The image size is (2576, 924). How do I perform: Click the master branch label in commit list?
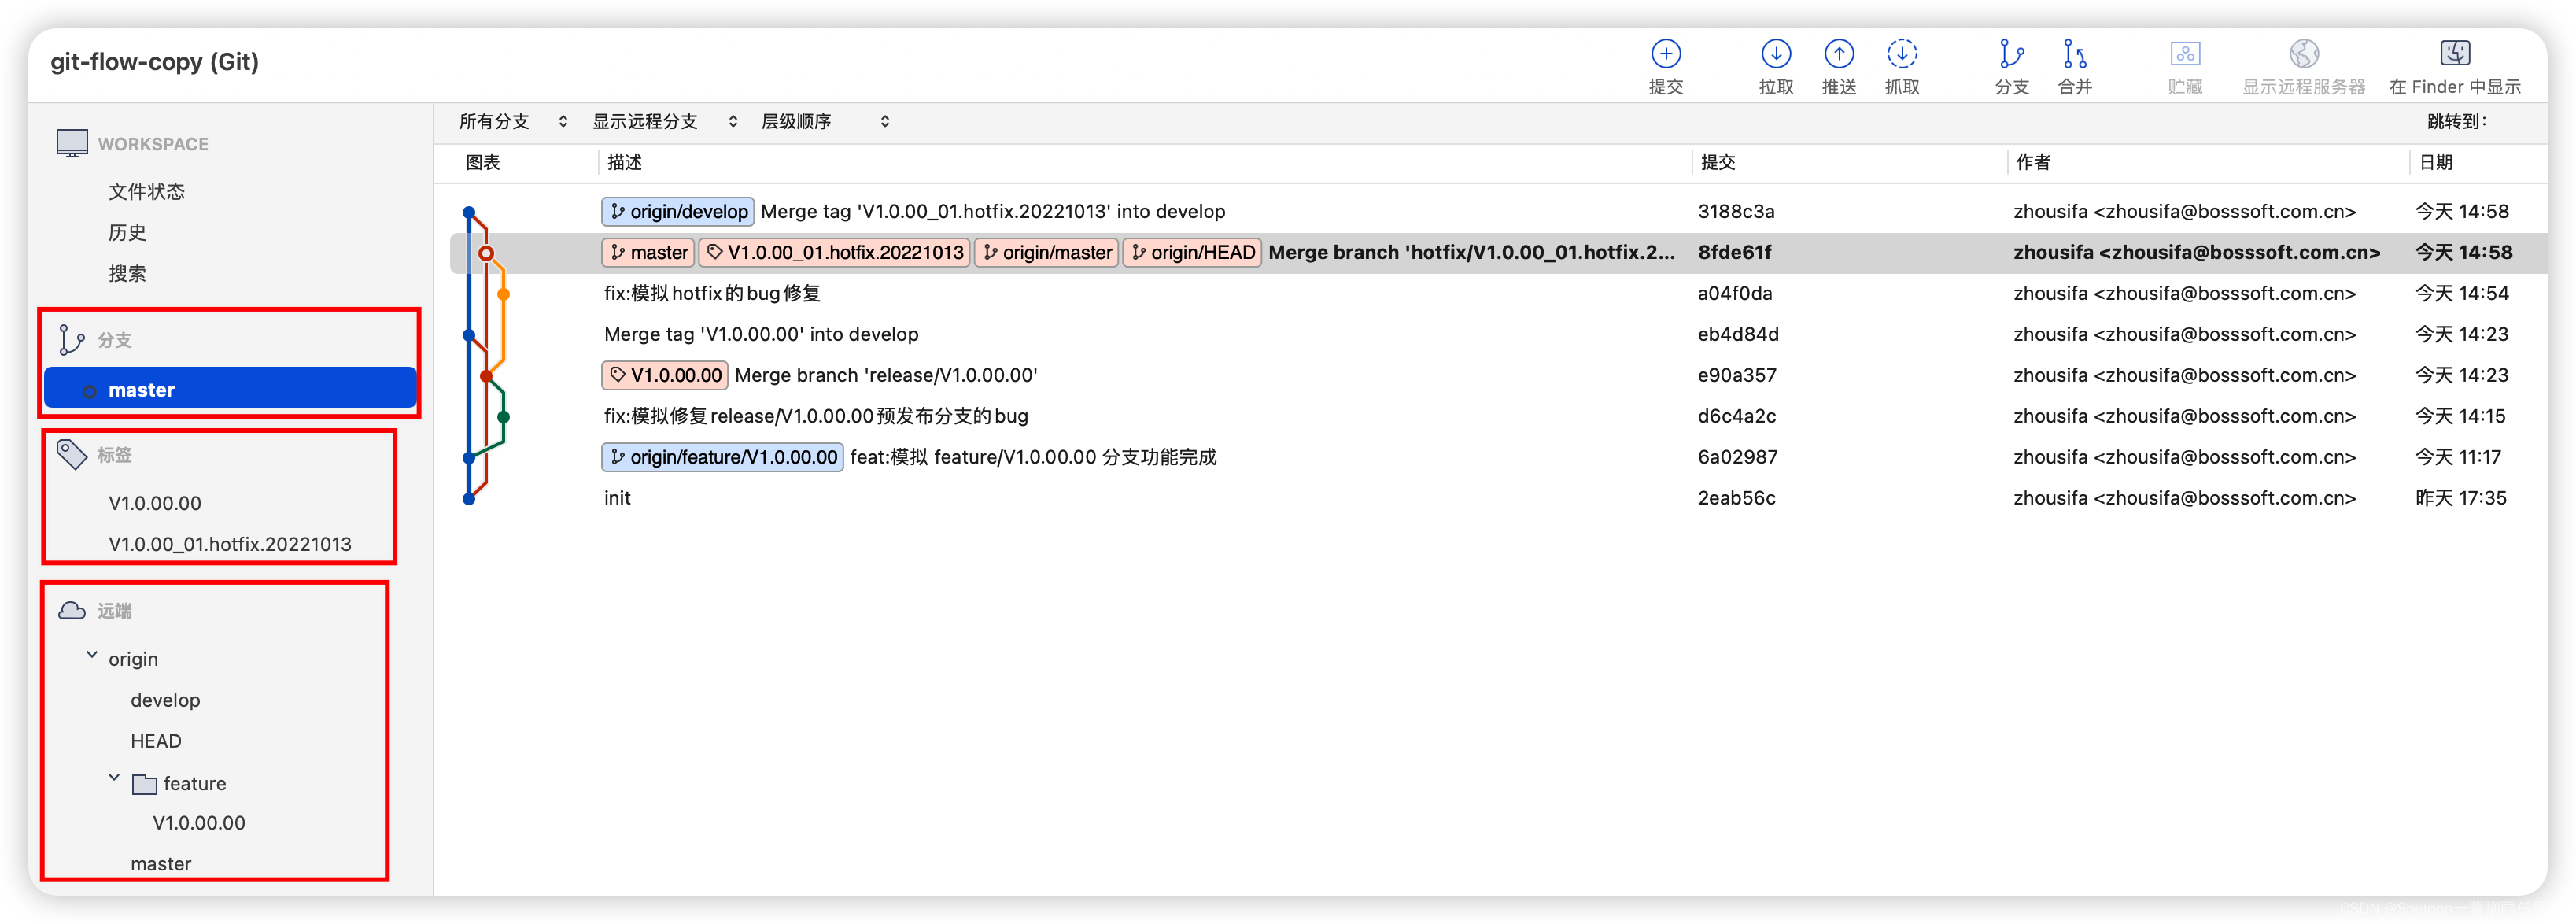point(648,252)
